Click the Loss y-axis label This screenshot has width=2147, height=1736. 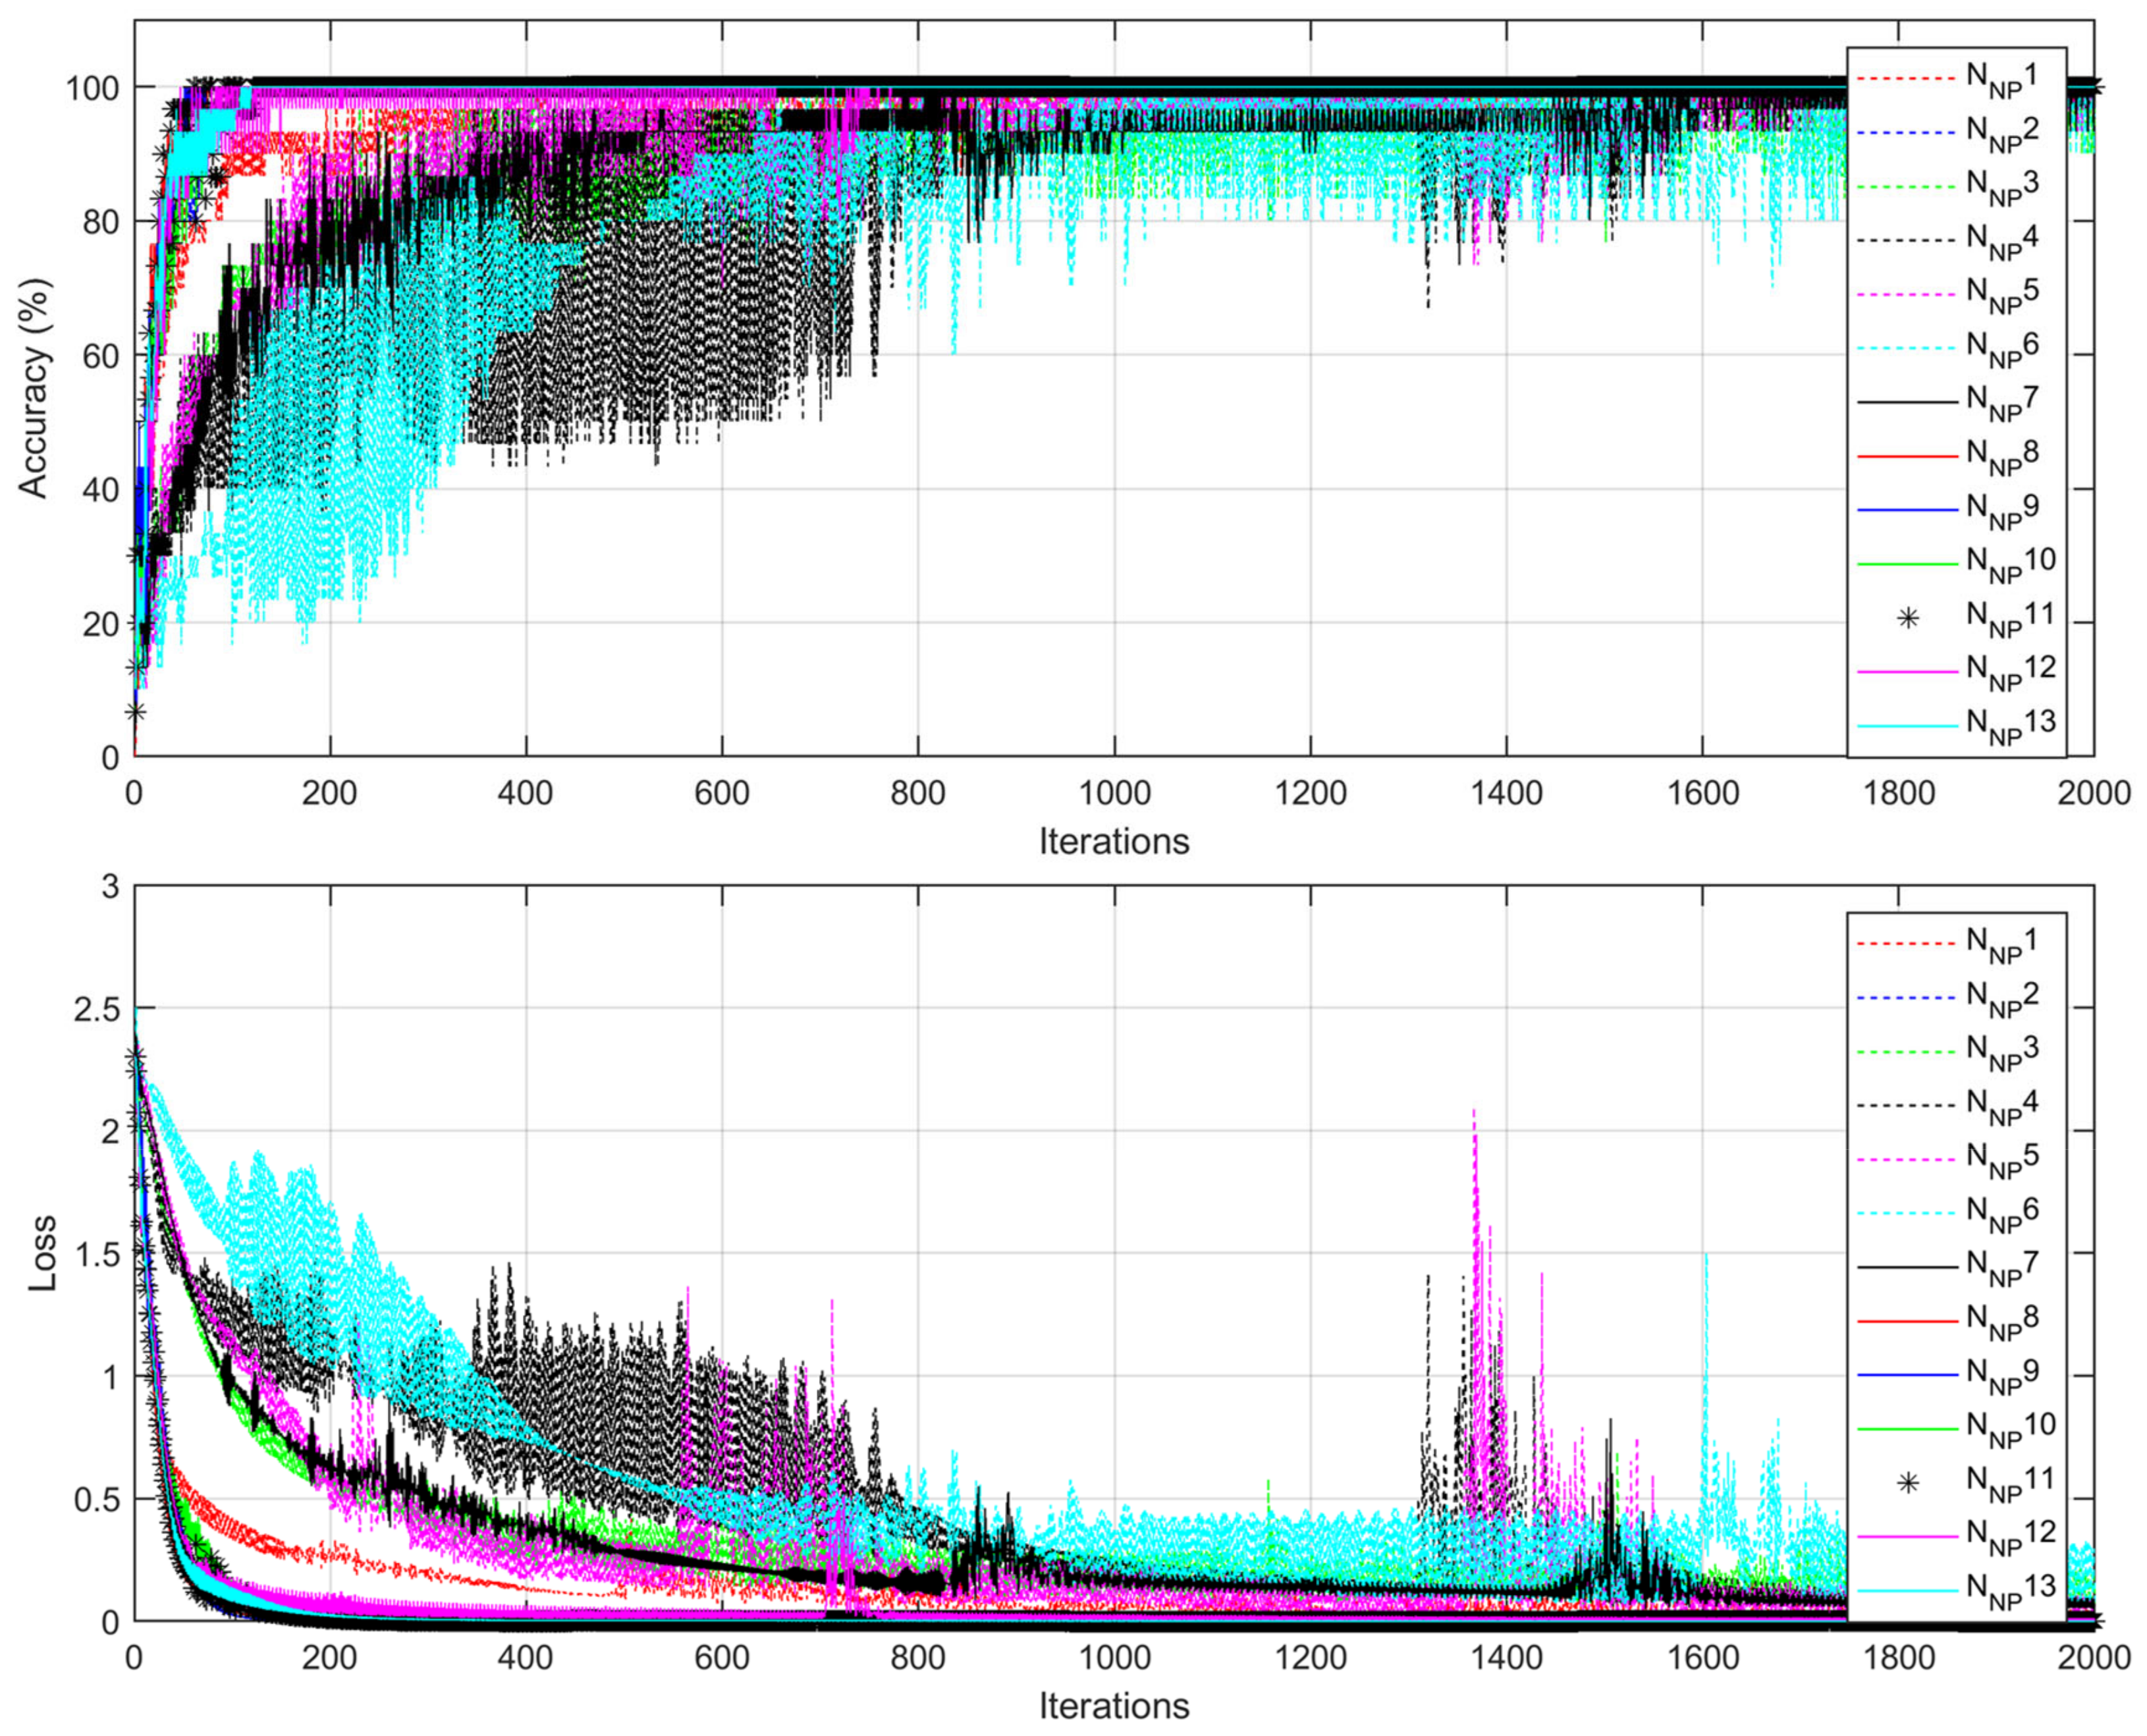[x=42, y=1254]
